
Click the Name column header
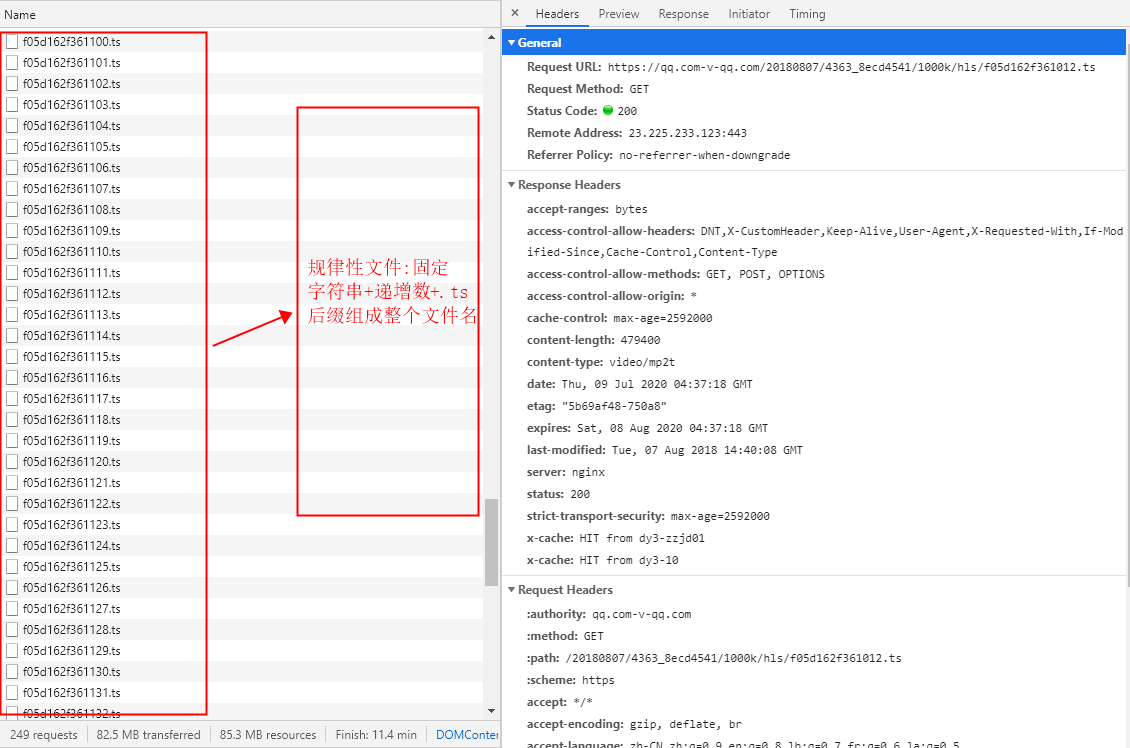pyautogui.click(x=20, y=15)
